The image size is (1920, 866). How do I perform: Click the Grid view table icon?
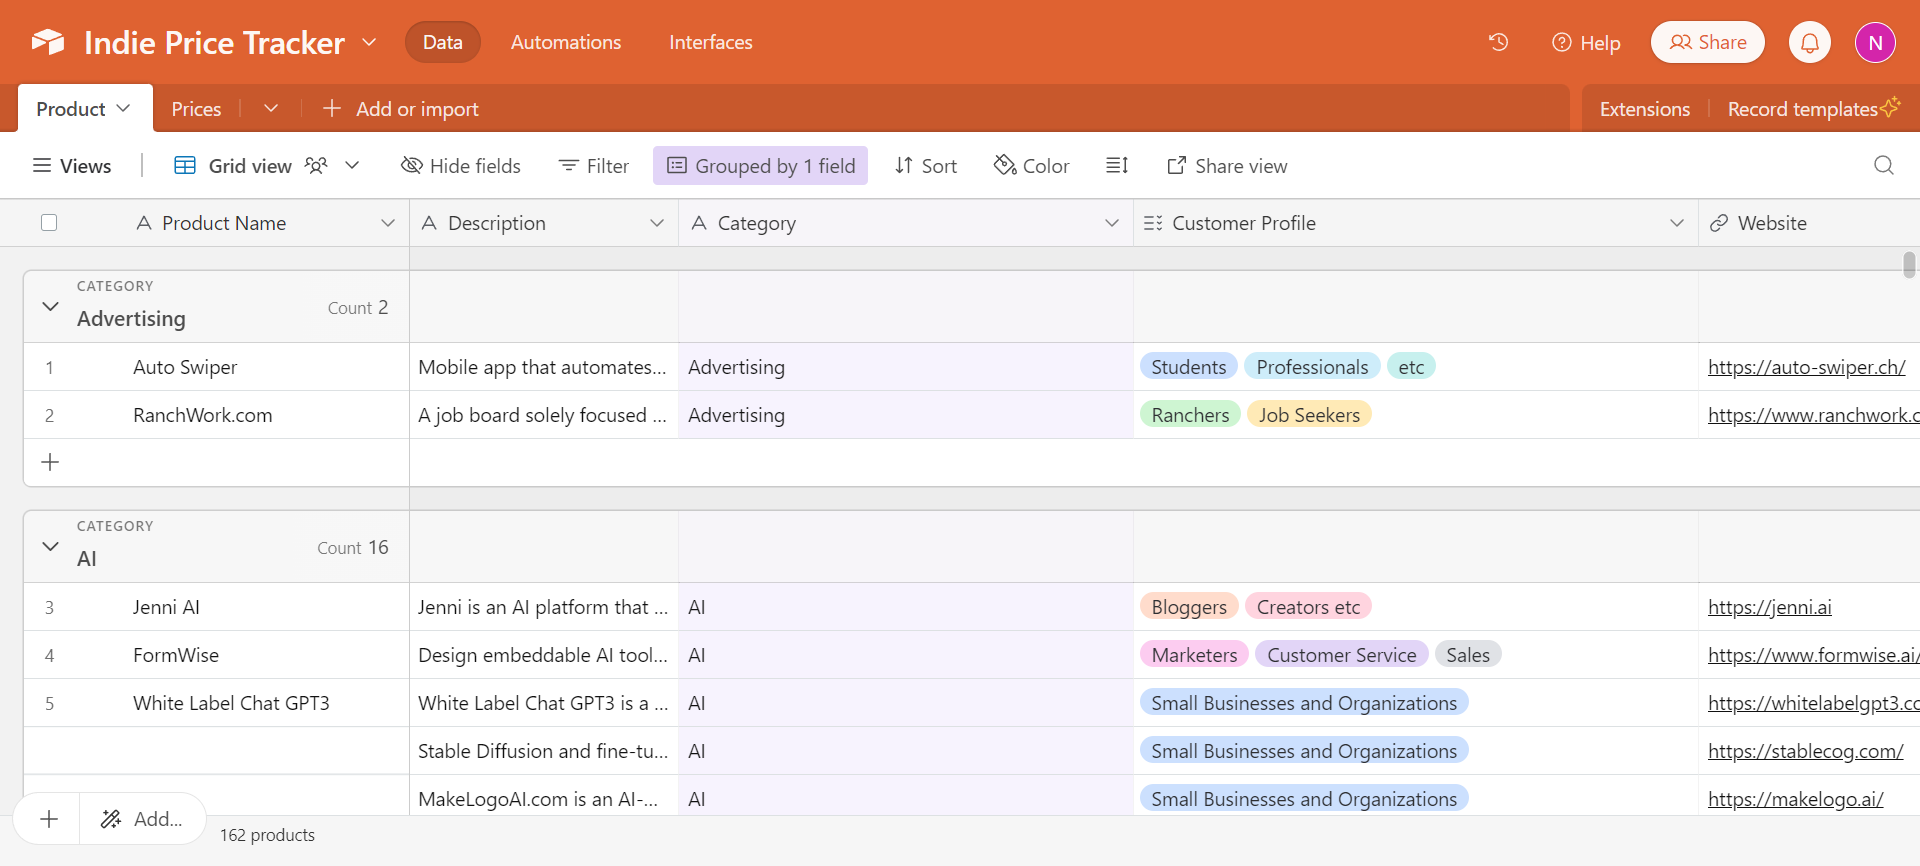click(185, 165)
